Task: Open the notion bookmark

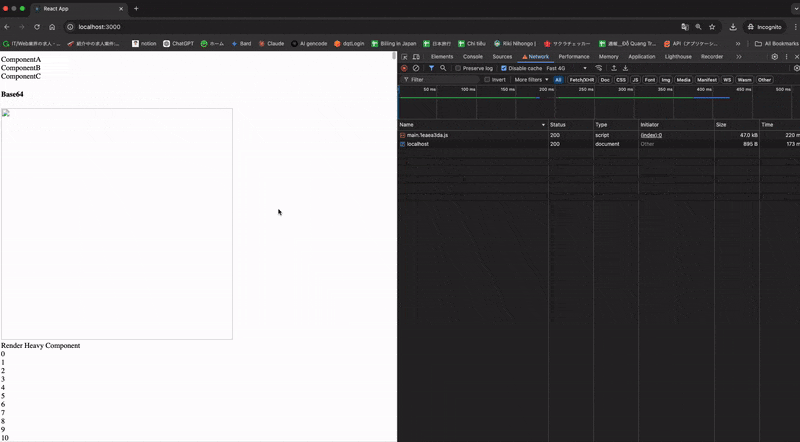Action: point(144,44)
